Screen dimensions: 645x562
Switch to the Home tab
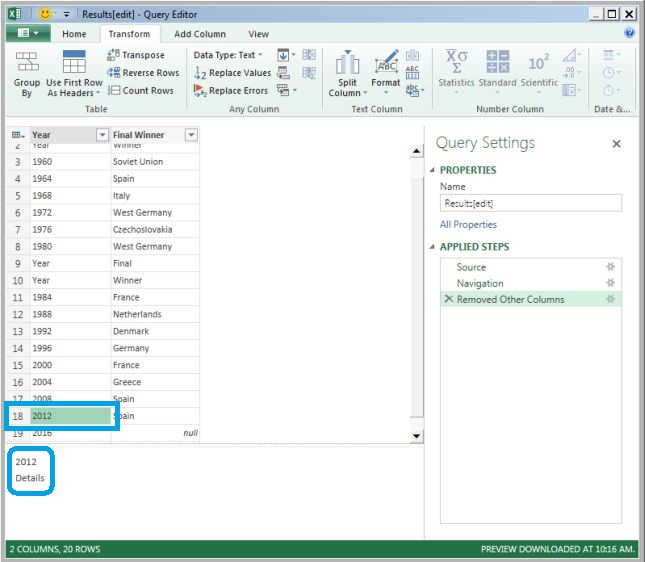tap(74, 33)
